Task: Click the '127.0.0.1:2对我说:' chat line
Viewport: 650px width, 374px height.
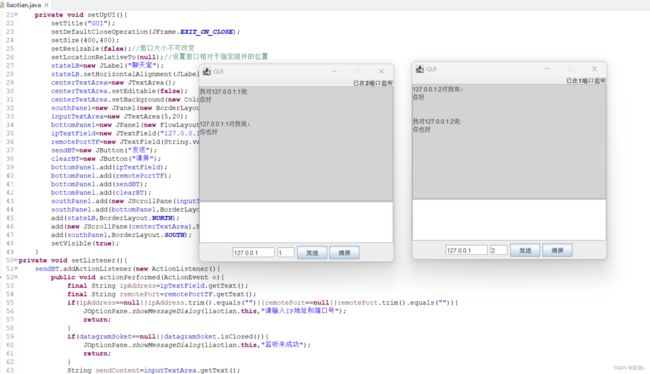Action: [438, 89]
